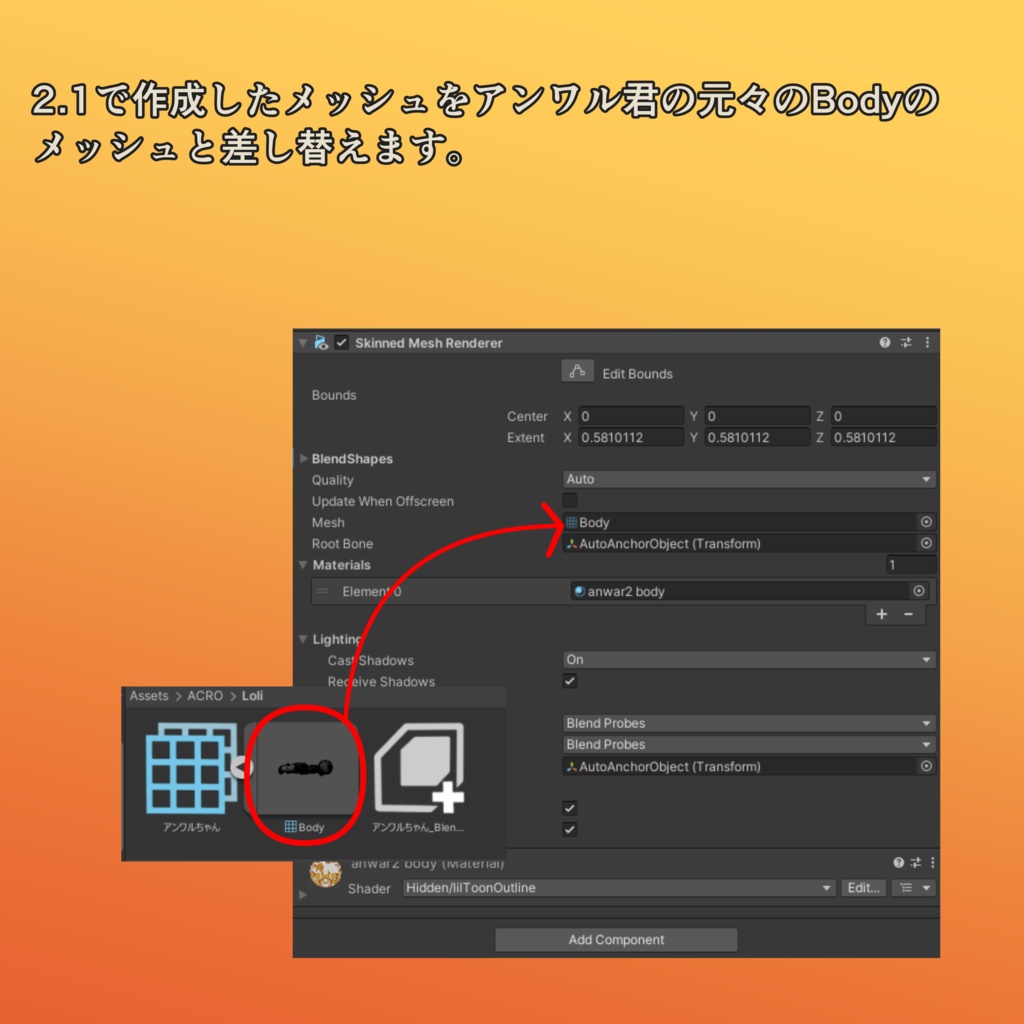Open the Cast Shadows On dropdown
The height and width of the screenshot is (1024, 1024).
click(748, 660)
